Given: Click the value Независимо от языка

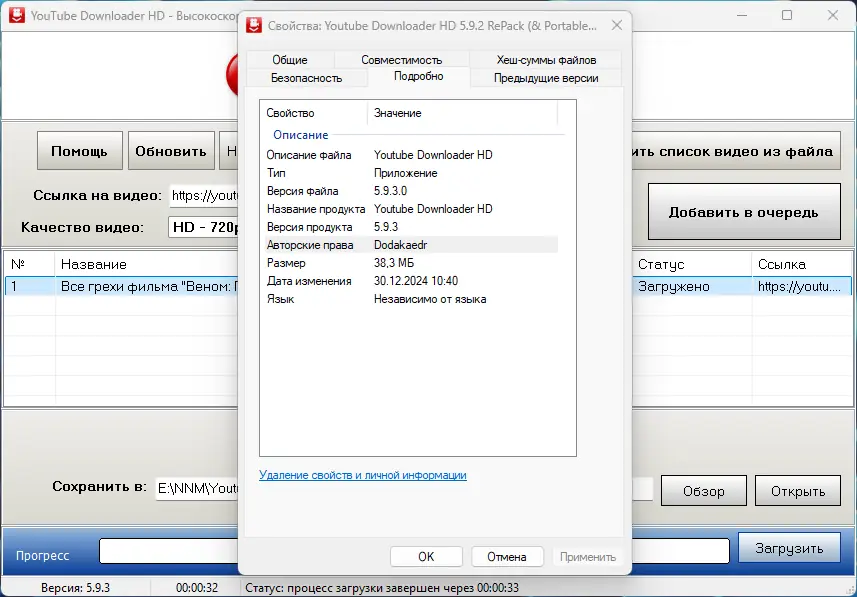Looking at the screenshot, I should click(x=430, y=299).
